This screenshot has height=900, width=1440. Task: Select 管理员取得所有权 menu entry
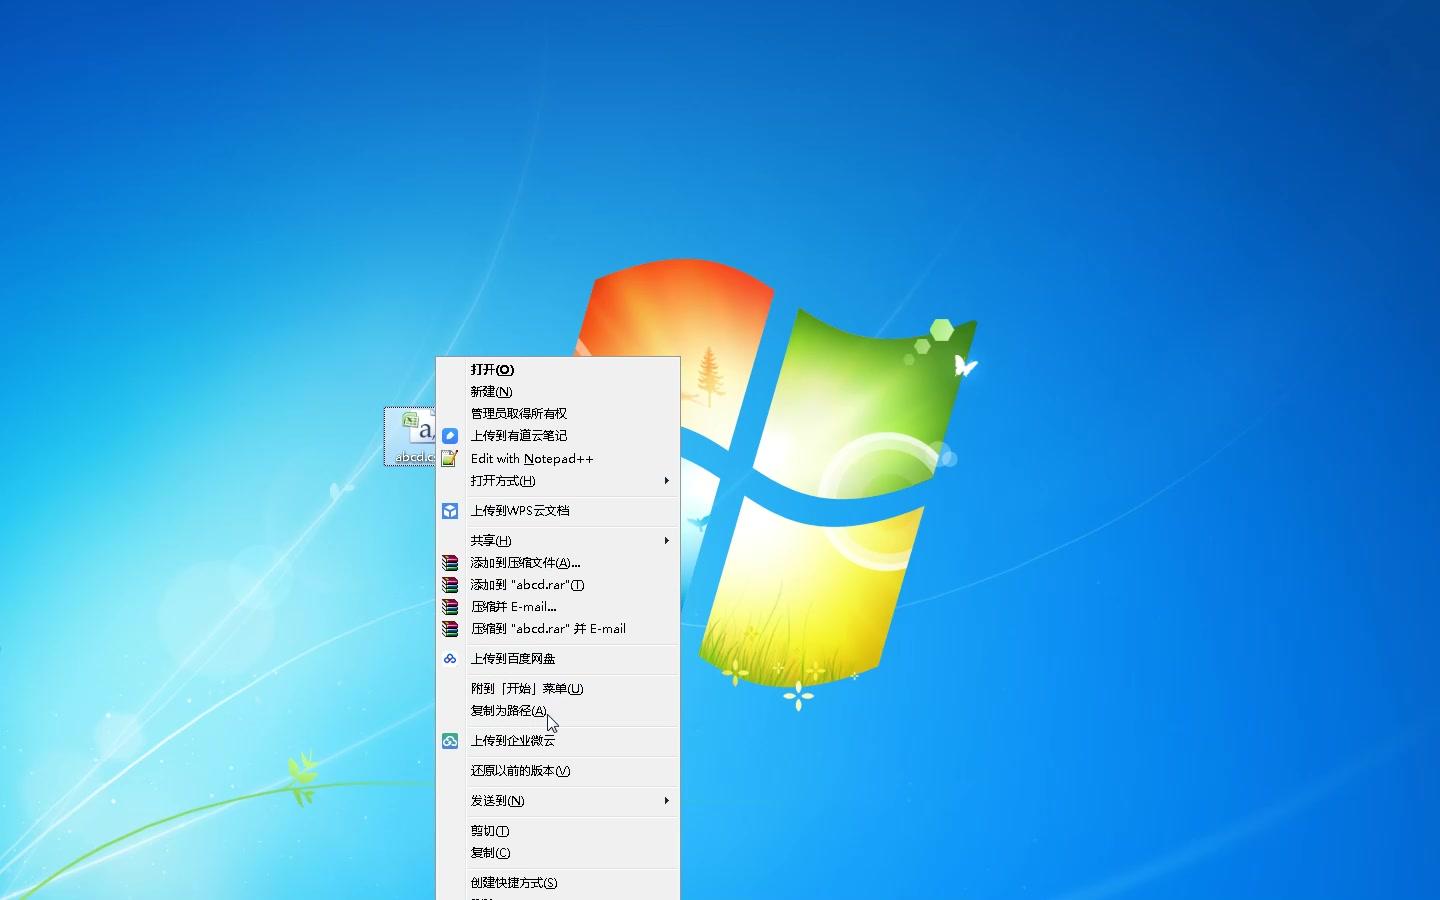558,414
